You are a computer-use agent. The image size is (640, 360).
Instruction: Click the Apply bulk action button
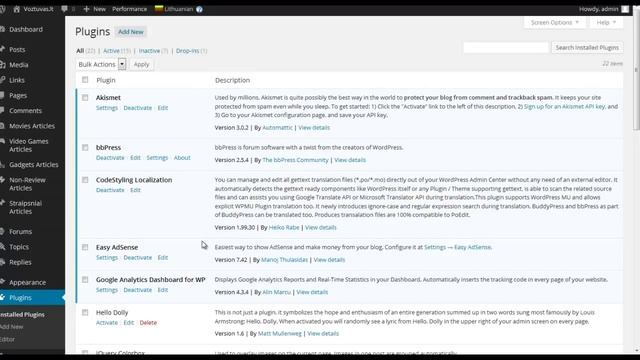tap(141, 64)
